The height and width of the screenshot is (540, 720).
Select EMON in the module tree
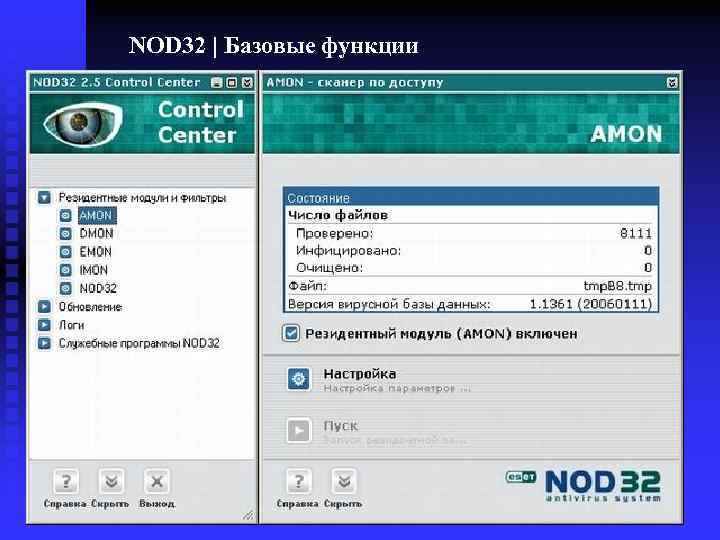[96, 252]
